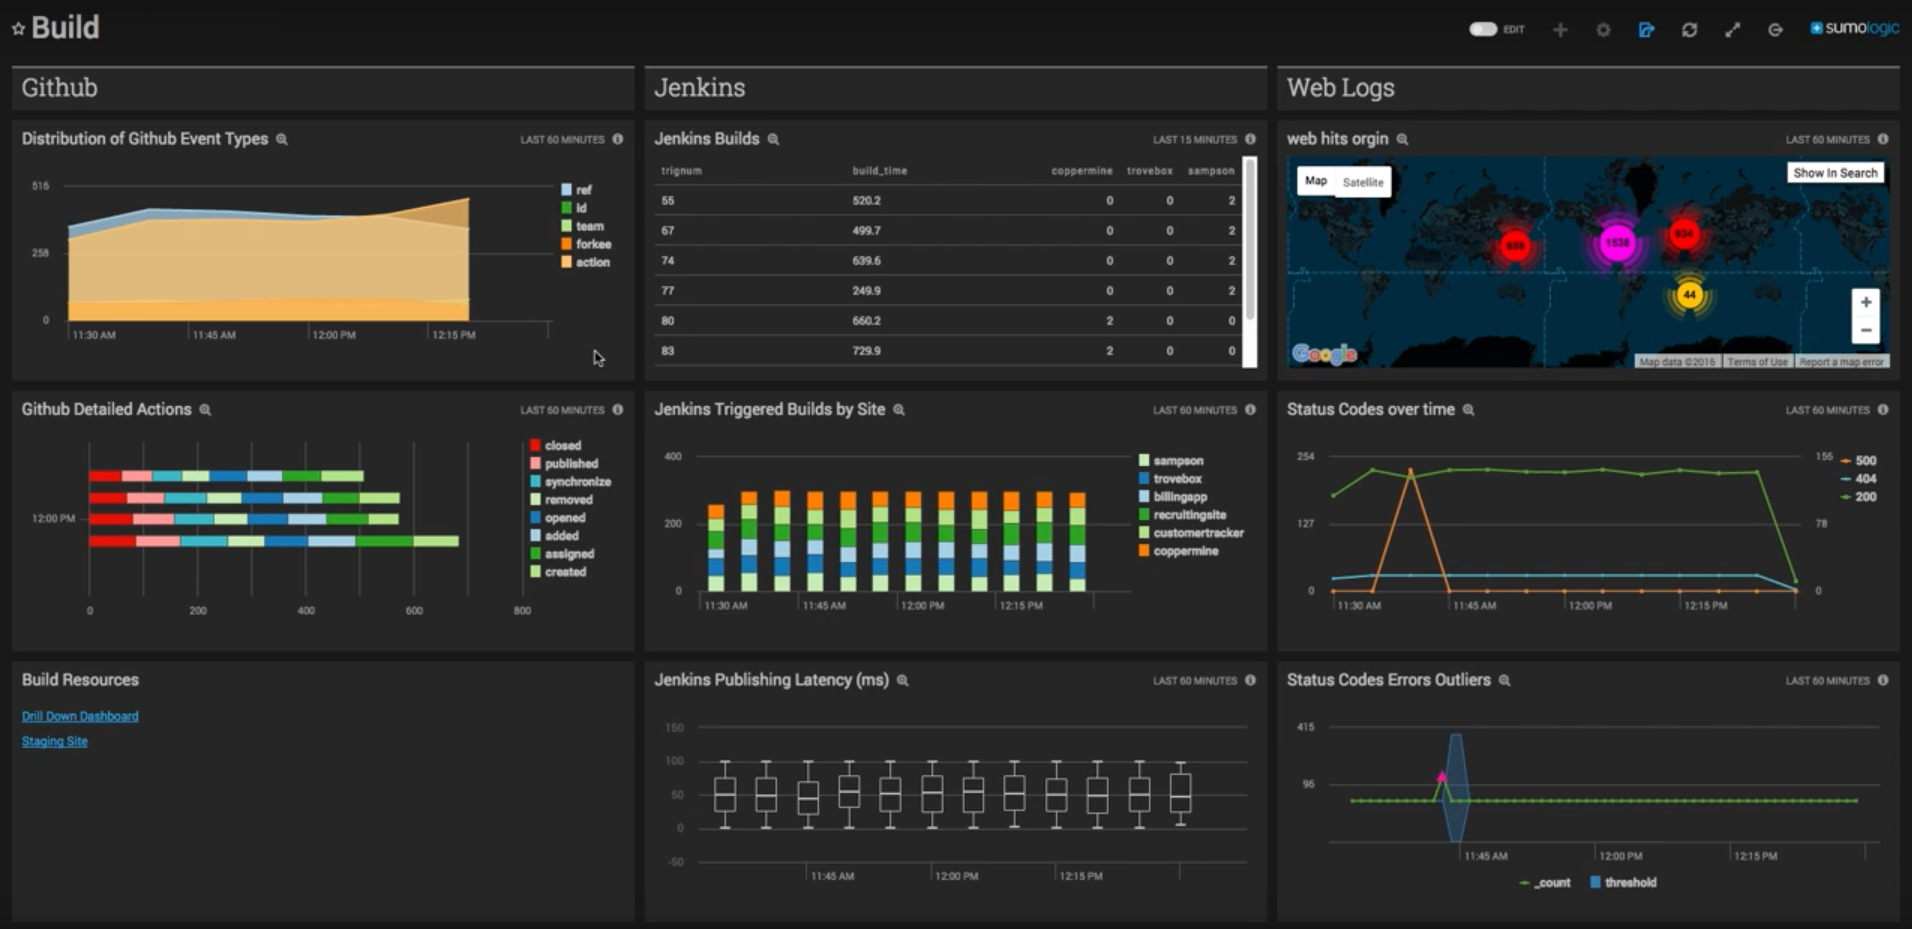1912x929 pixels.
Task: Zoom in on the web hits map
Action: (1865, 302)
